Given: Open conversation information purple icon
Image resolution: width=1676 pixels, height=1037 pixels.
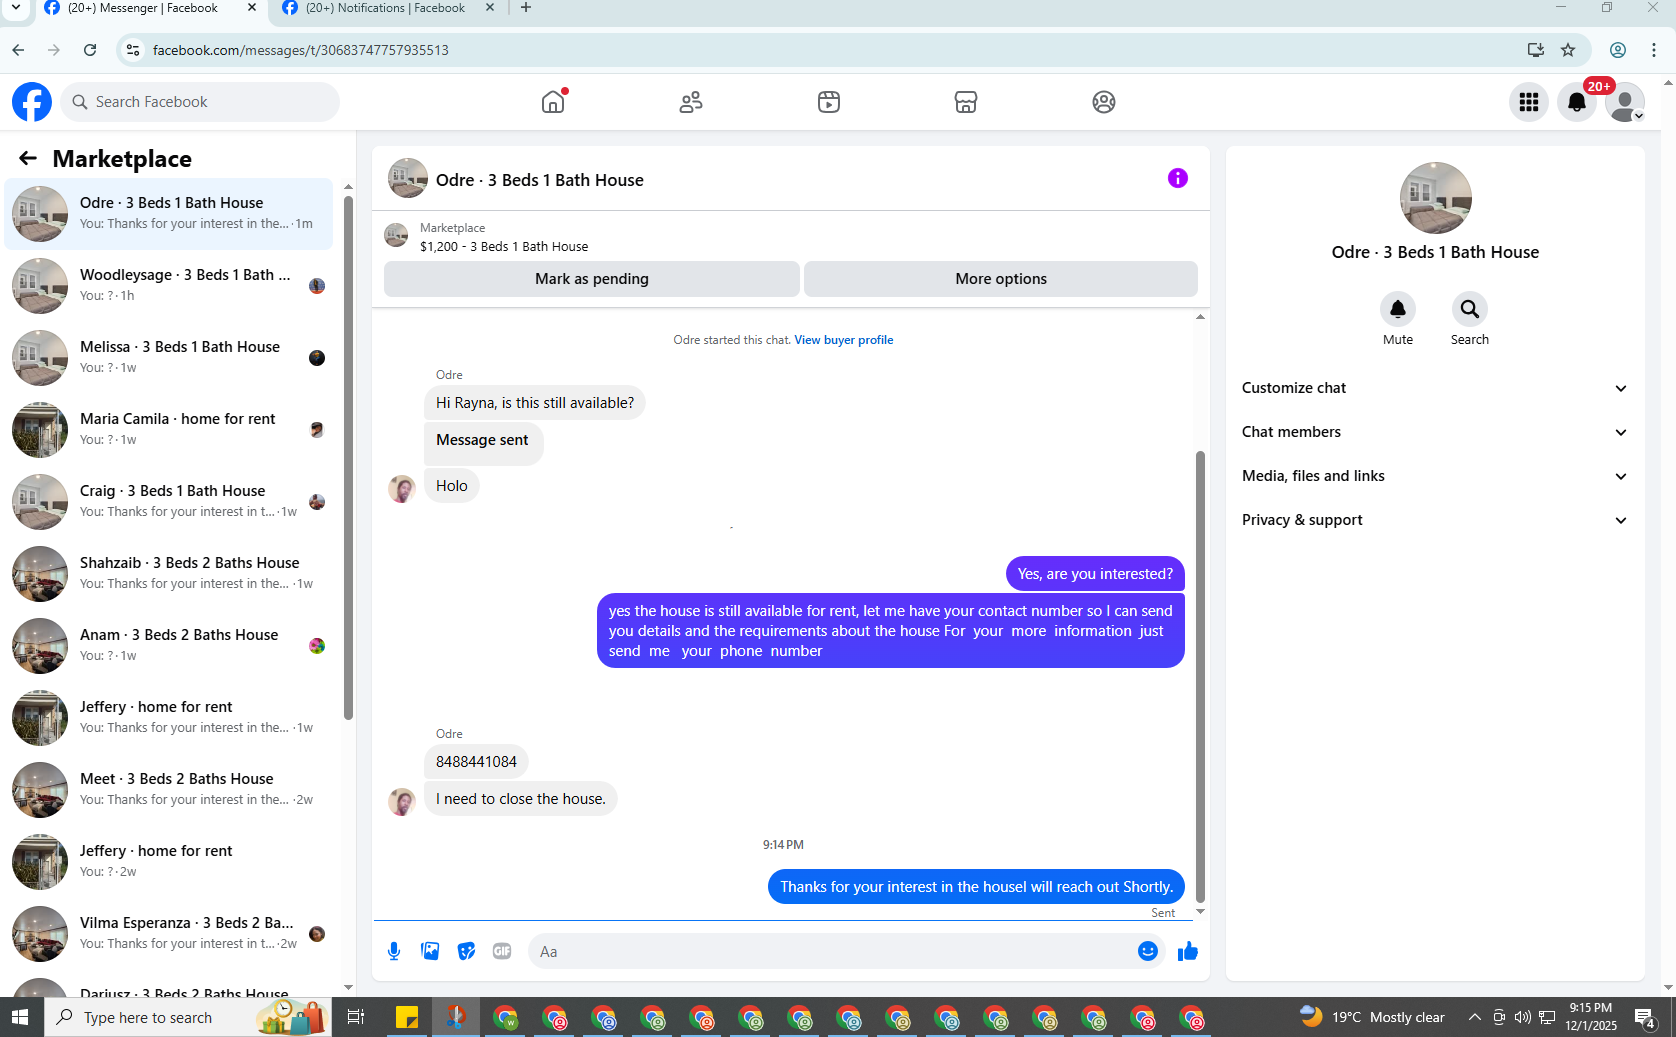Looking at the screenshot, I should pyautogui.click(x=1178, y=178).
